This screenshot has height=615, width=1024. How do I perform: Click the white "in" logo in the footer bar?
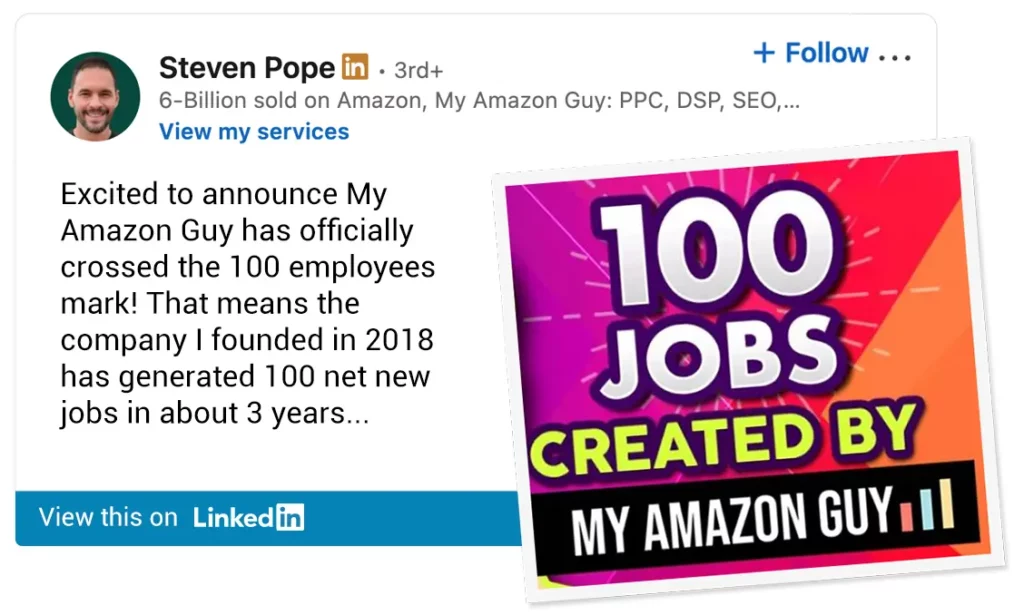pyautogui.click(x=288, y=518)
